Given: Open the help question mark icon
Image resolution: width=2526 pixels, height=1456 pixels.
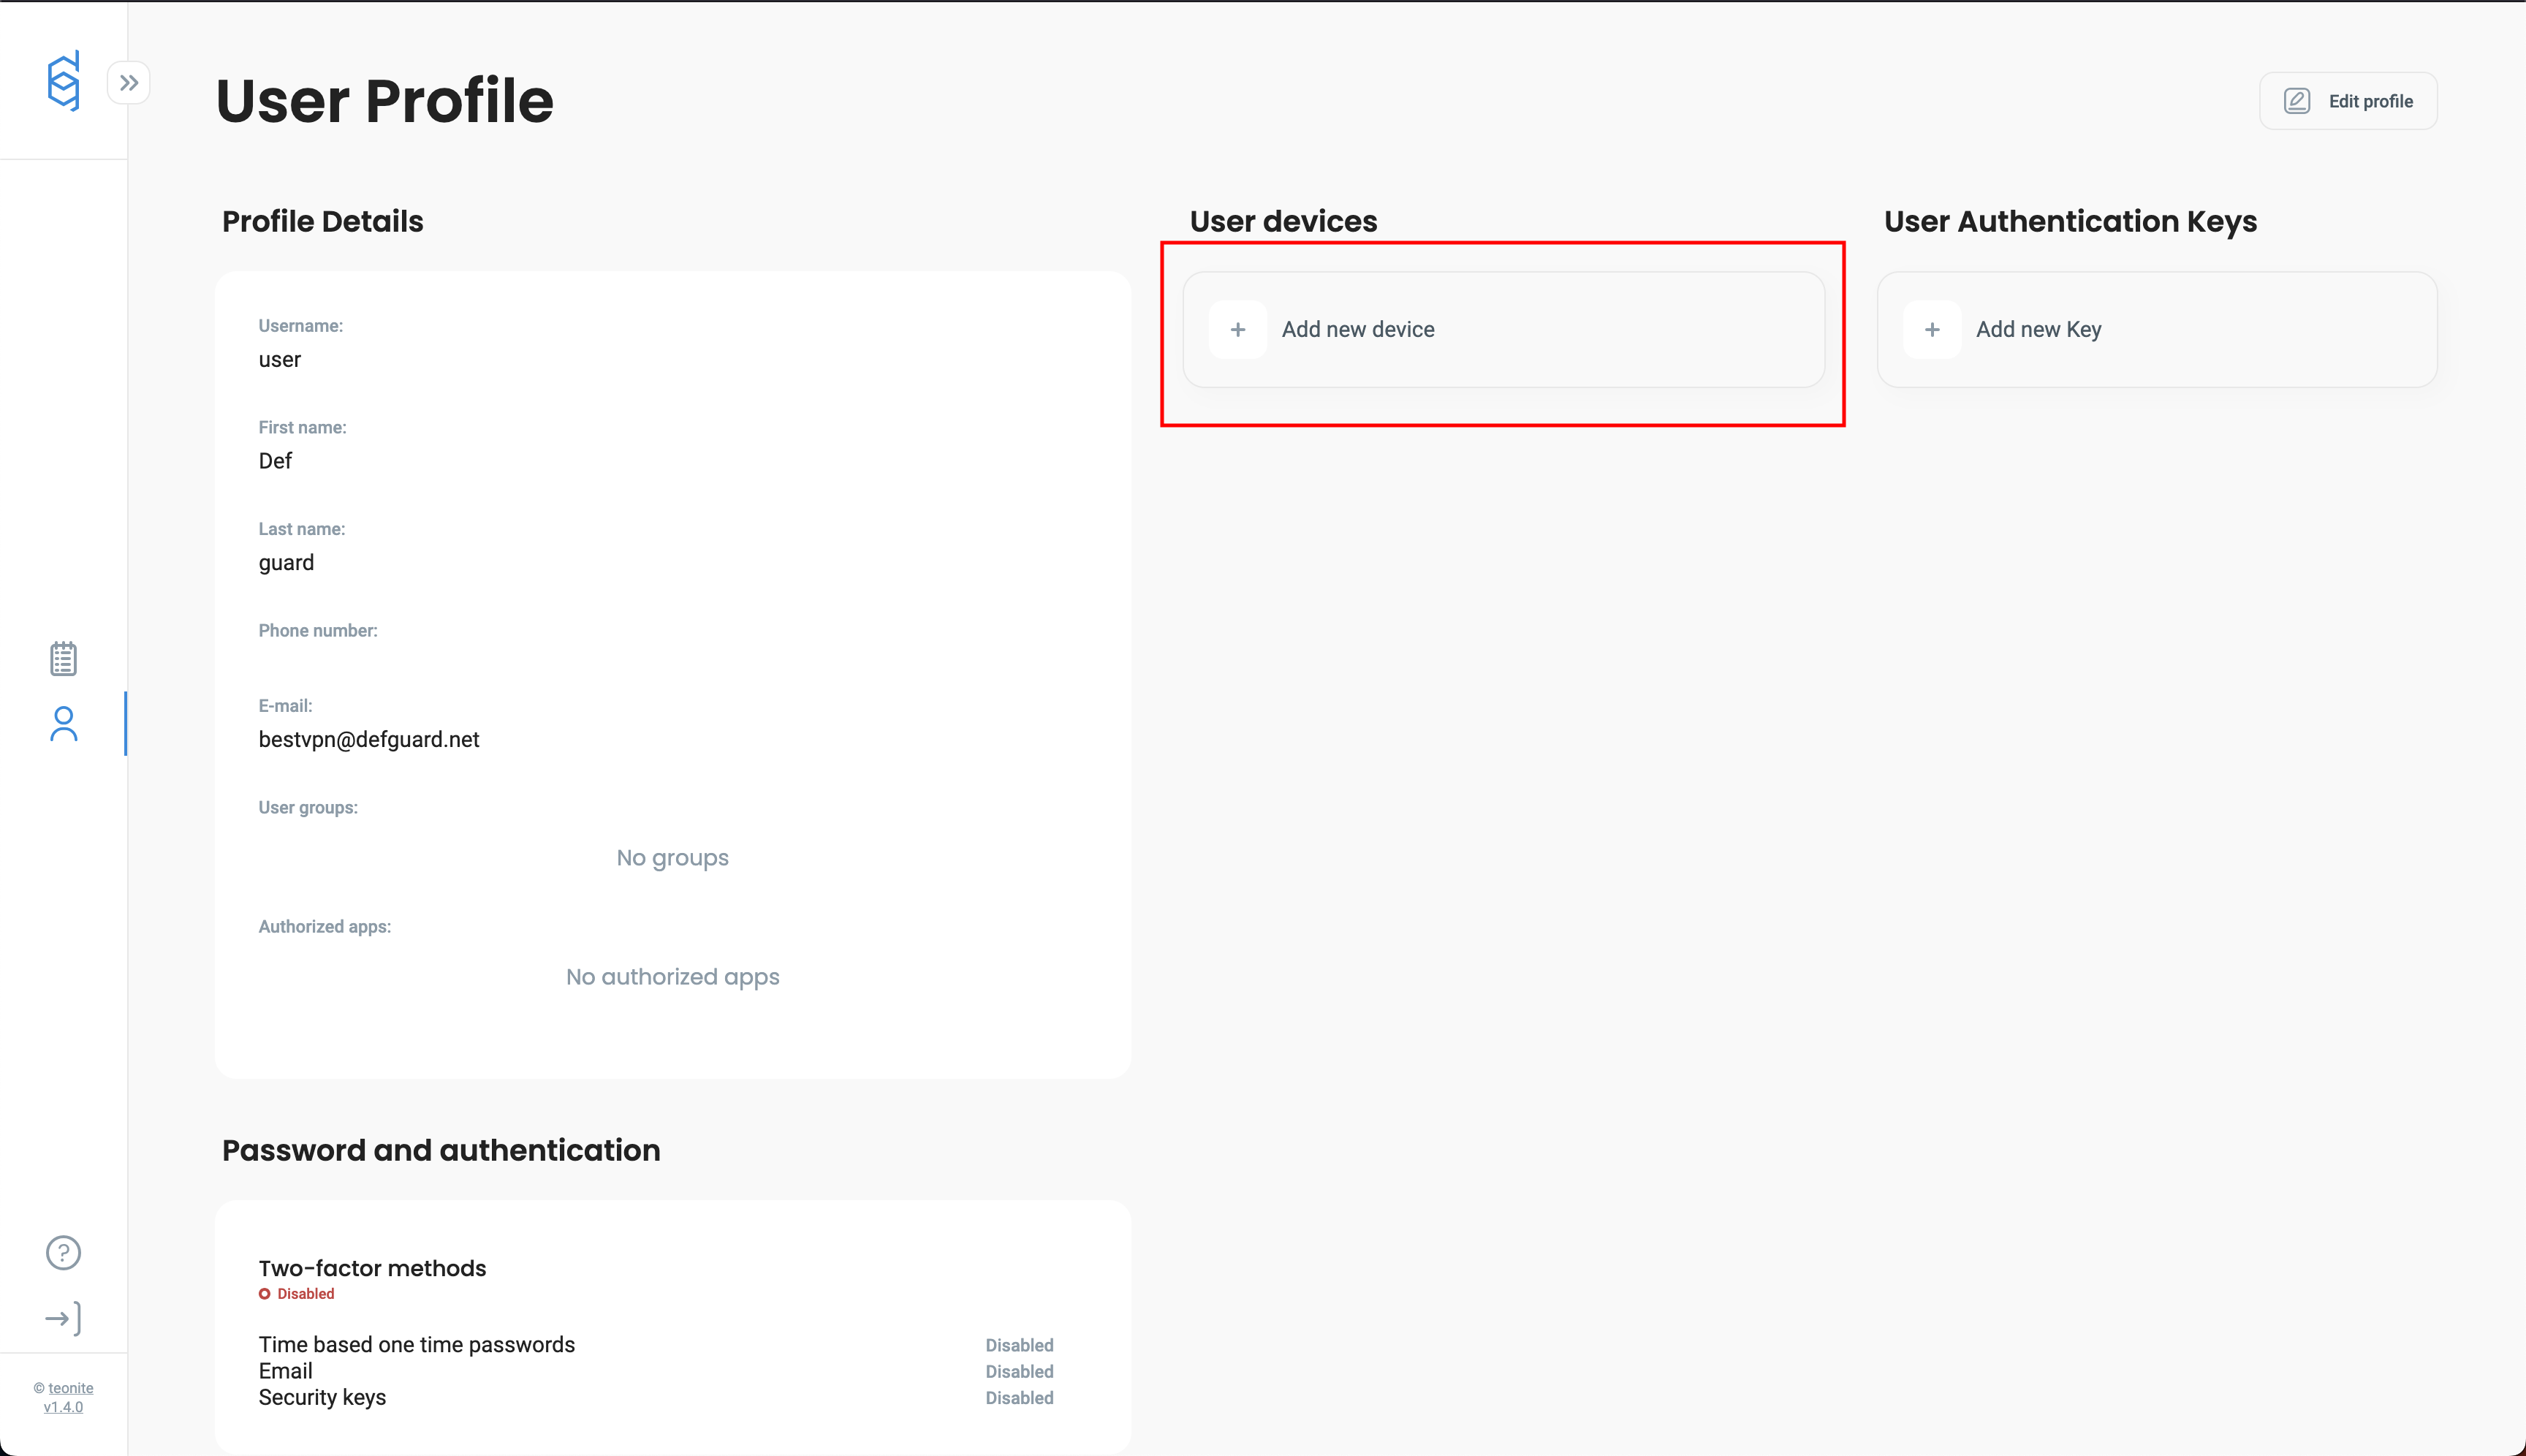Looking at the screenshot, I should (63, 1252).
